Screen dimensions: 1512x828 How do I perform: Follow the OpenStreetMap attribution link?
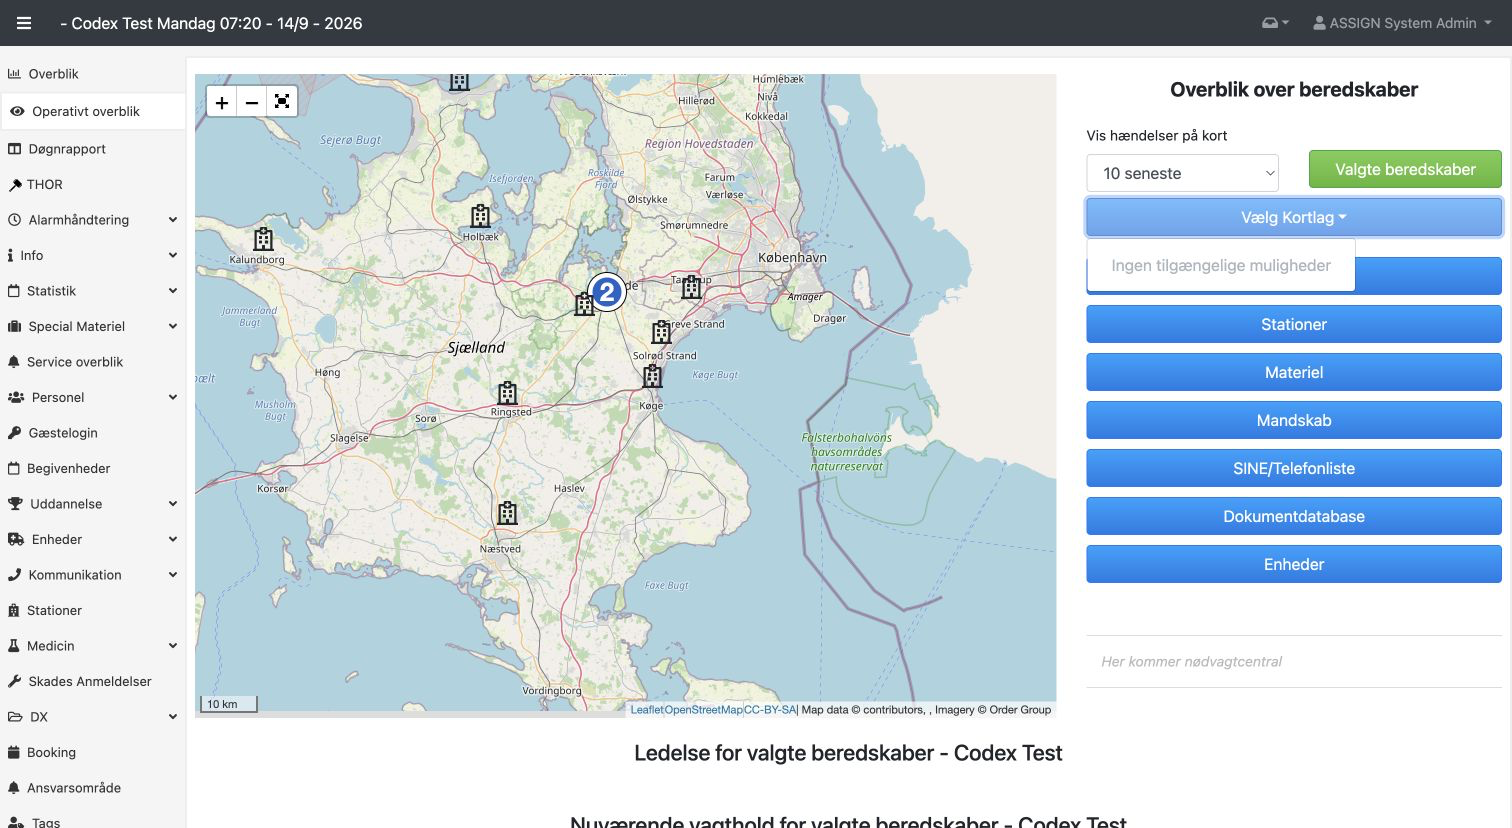coord(704,710)
